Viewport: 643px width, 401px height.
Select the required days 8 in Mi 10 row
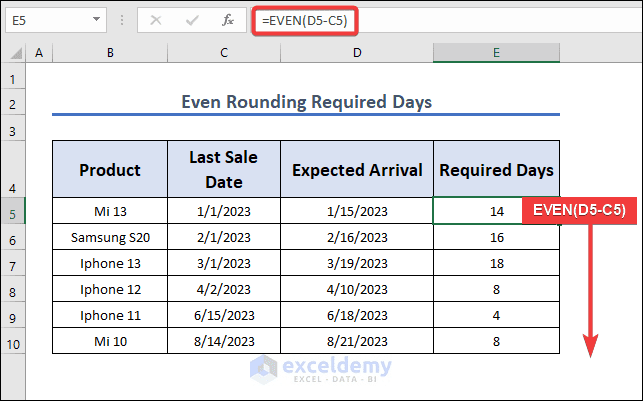tap(496, 341)
